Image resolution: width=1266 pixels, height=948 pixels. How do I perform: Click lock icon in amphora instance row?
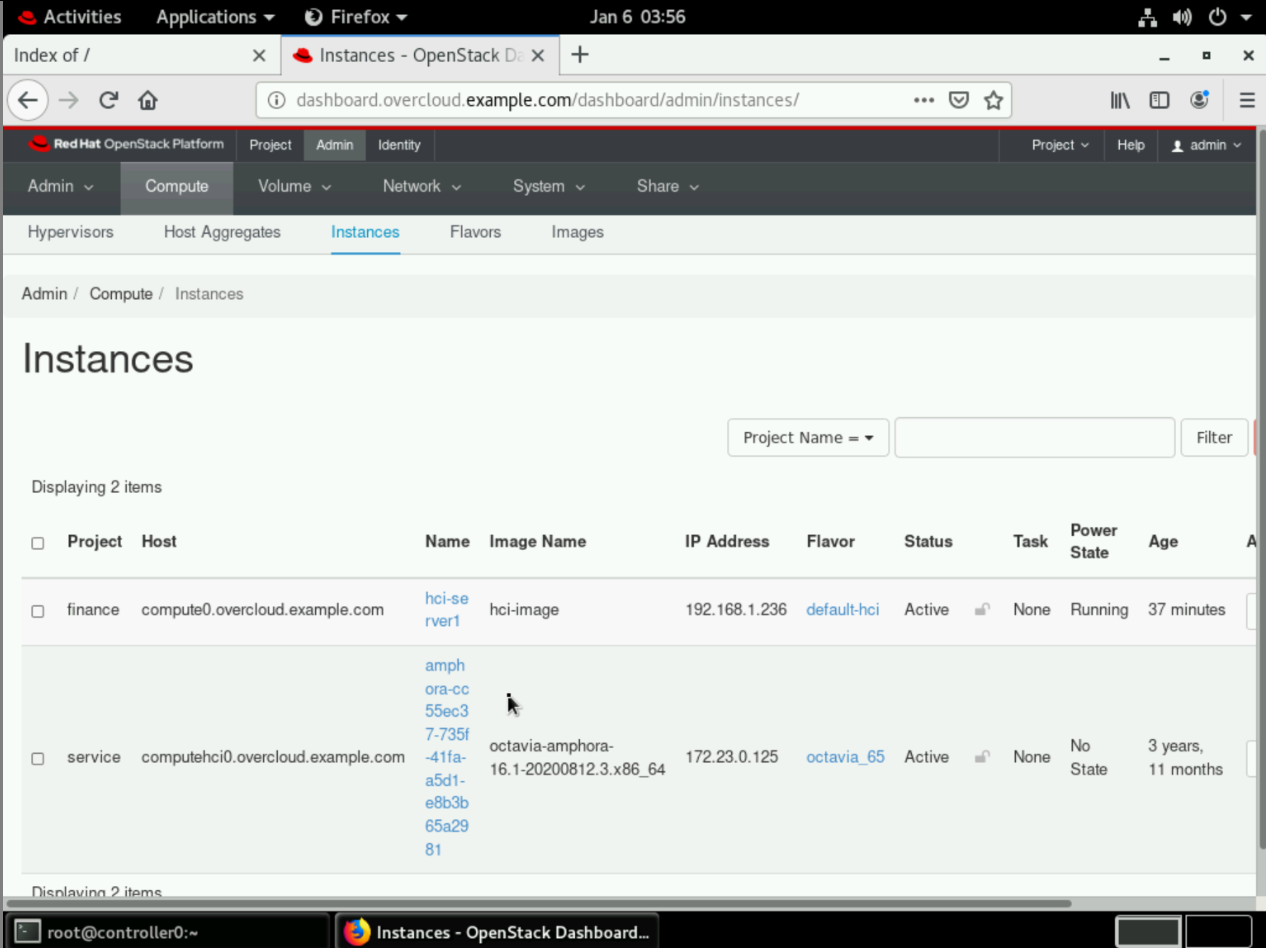point(982,757)
